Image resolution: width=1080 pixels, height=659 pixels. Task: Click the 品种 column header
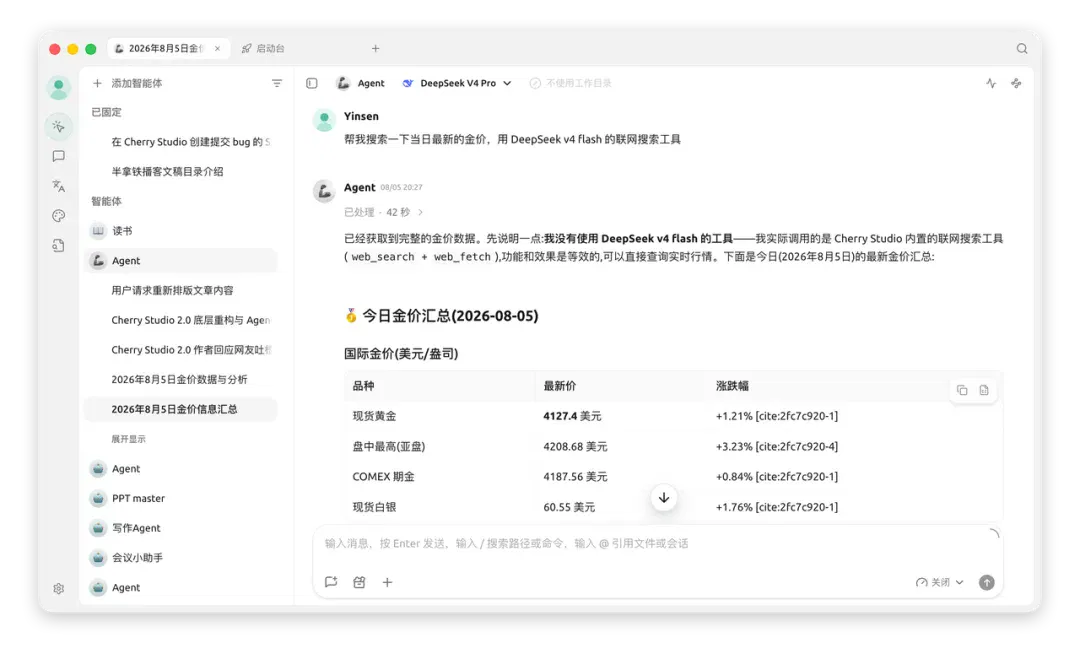click(x=364, y=386)
